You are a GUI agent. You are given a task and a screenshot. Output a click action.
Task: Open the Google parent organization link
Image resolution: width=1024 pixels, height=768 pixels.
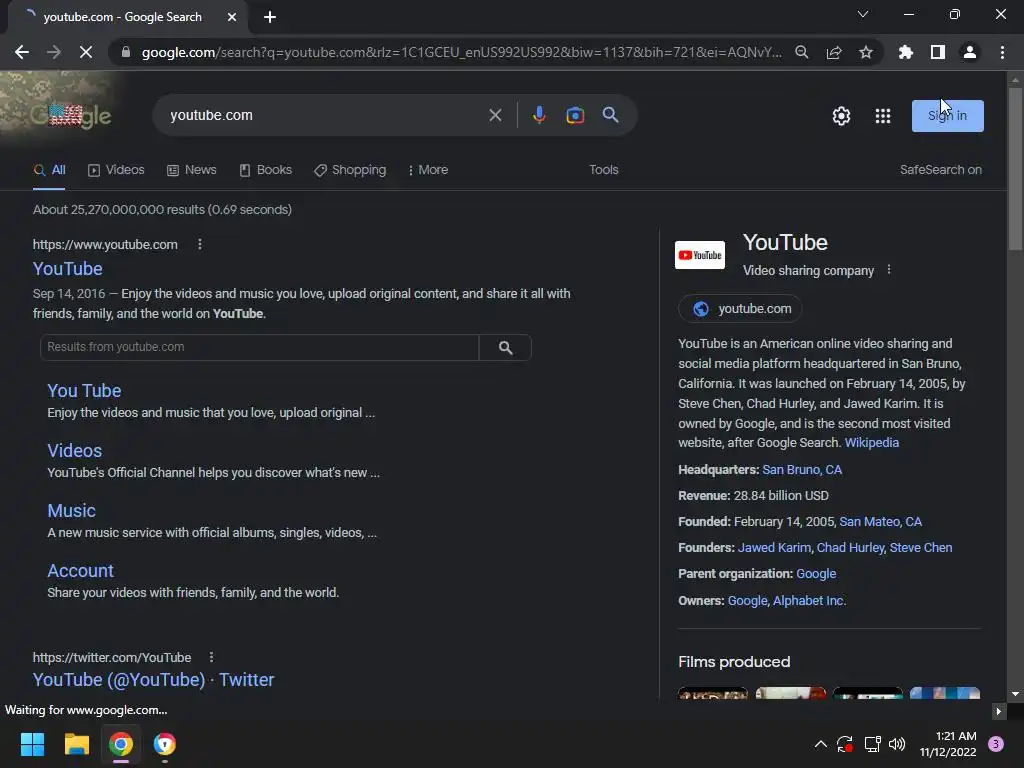point(816,574)
